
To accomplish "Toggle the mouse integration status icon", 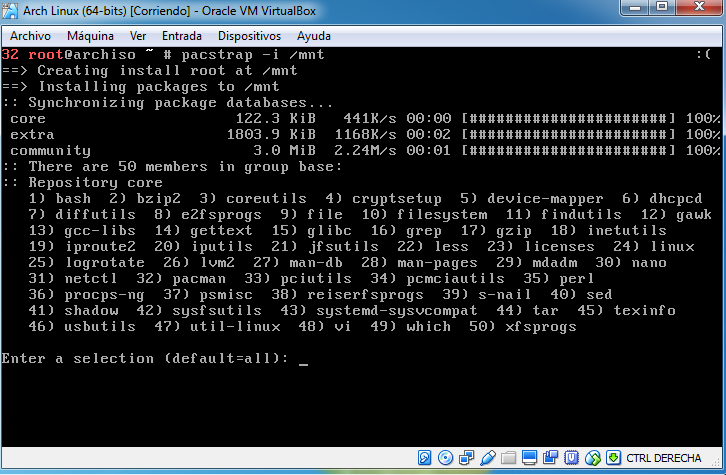I will tap(592, 458).
